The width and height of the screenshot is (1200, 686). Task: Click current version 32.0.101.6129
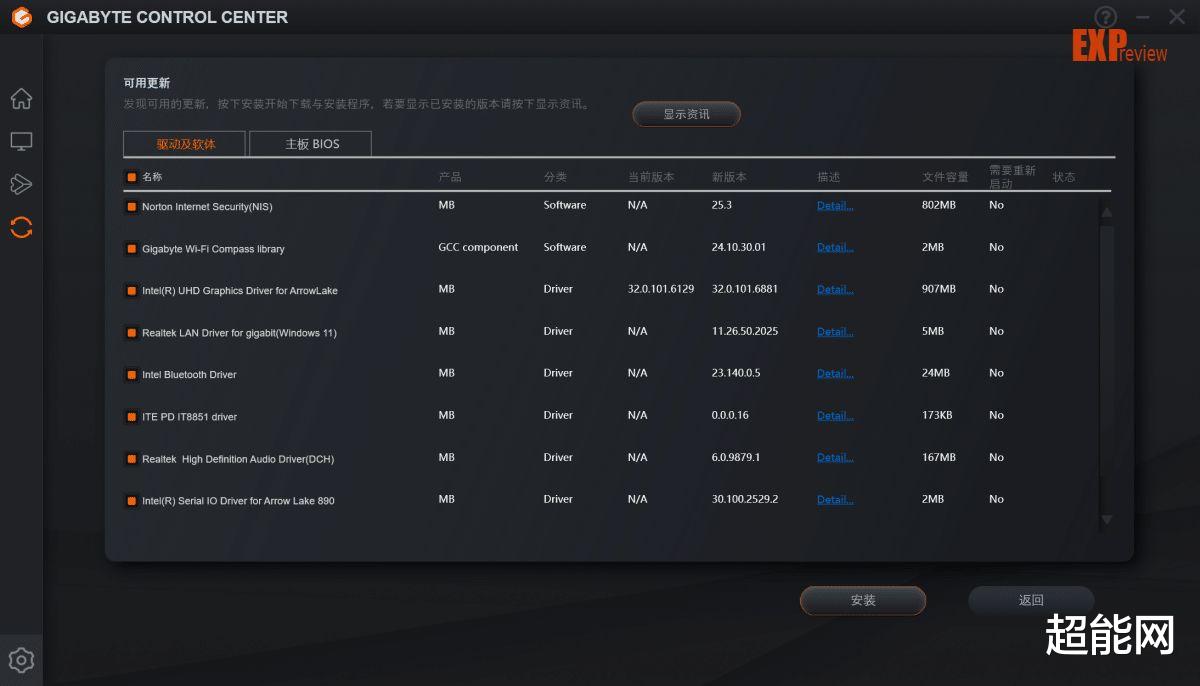(x=661, y=289)
